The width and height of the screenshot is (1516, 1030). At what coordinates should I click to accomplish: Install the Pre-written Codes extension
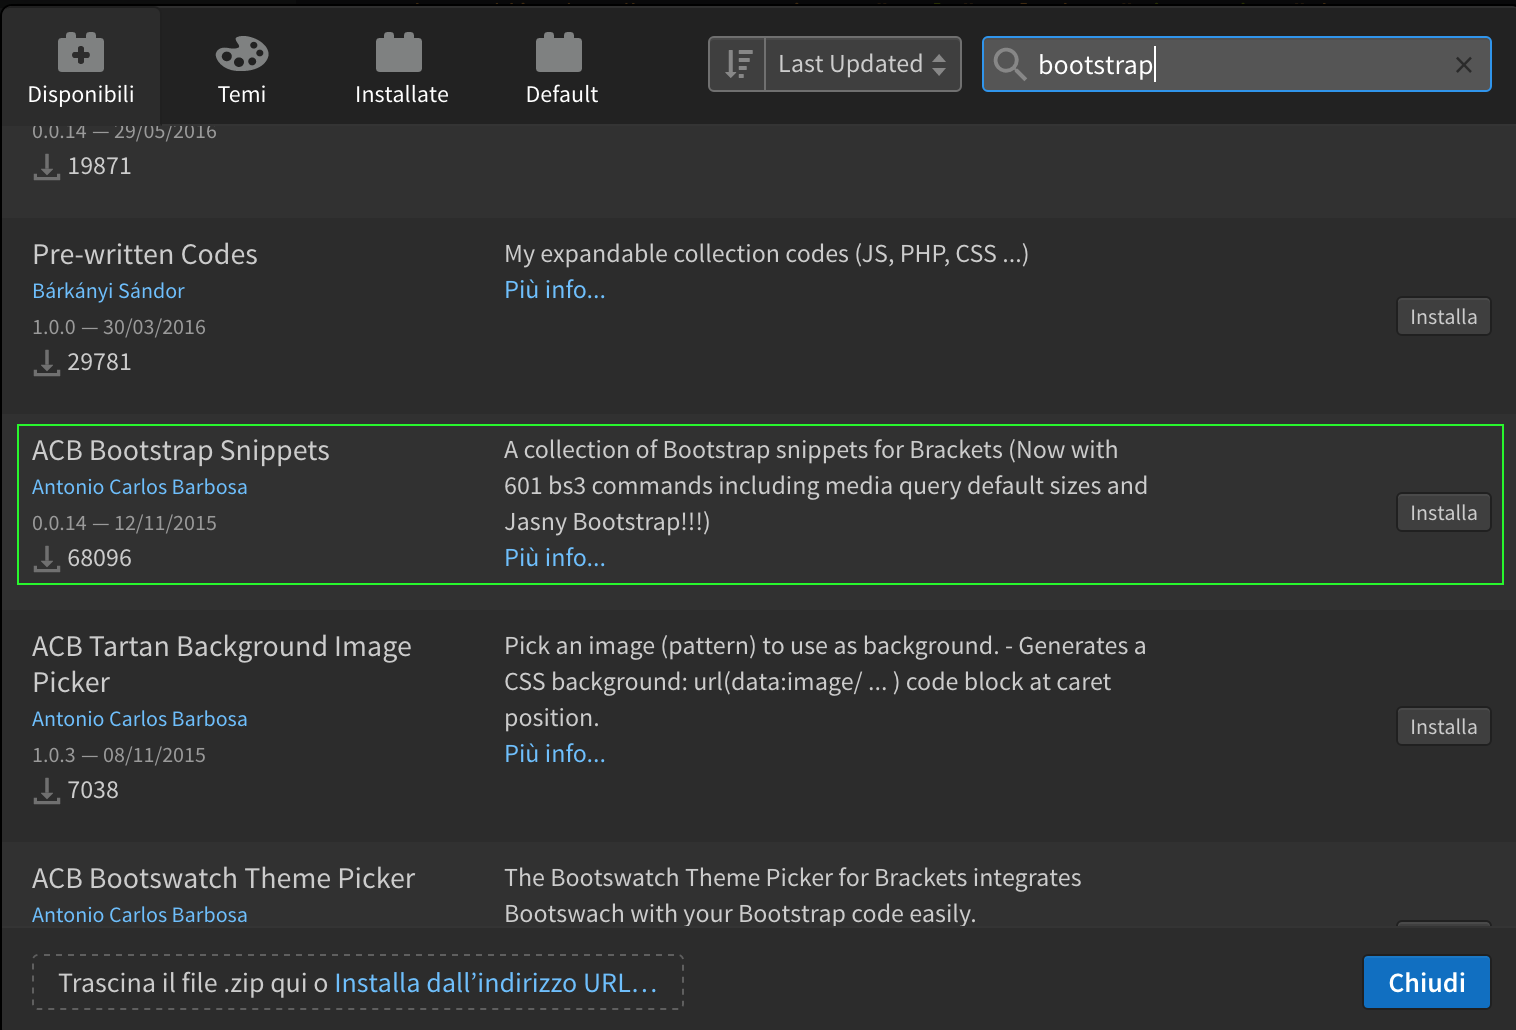point(1443,317)
